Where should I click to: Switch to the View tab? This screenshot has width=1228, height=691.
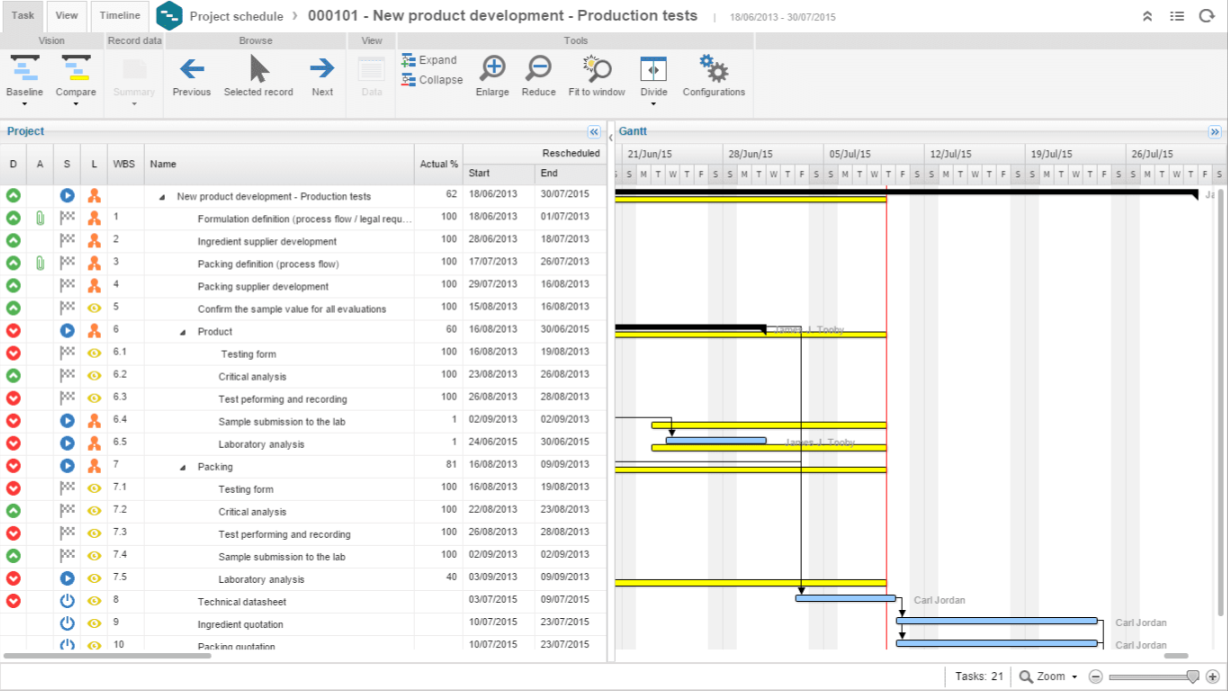click(67, 16)
